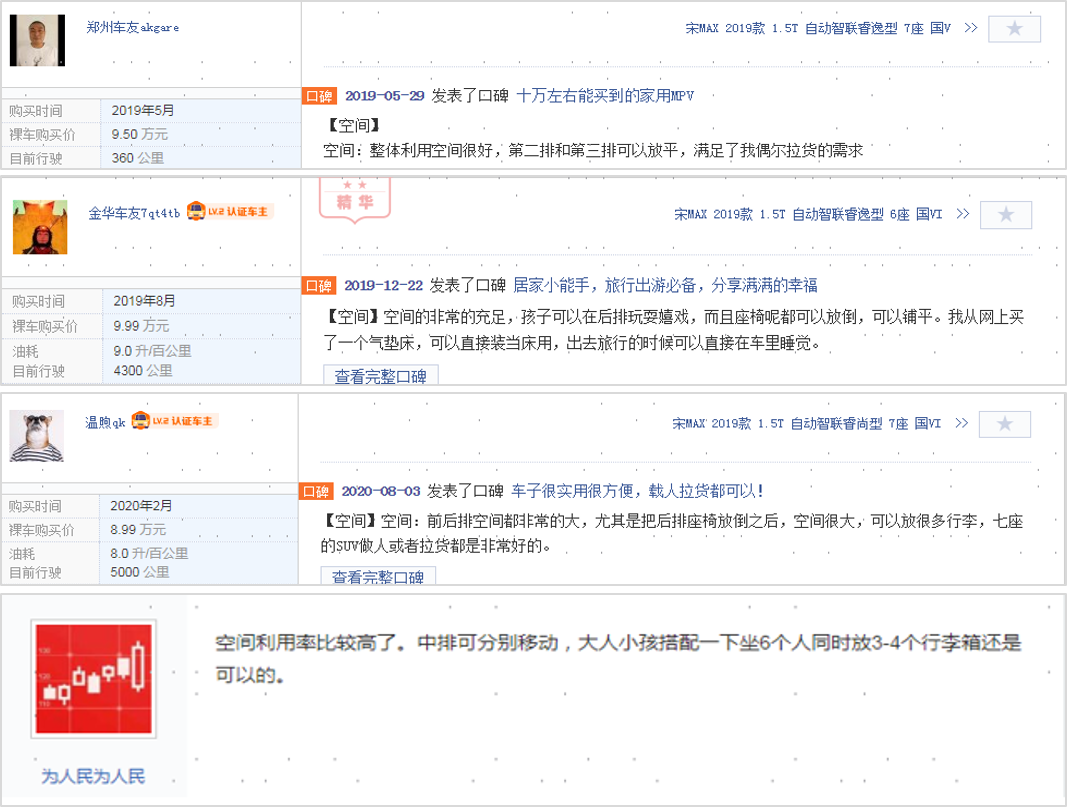
Task: Click the star favorite icon in 郑州车友 review
Action: (1014, 29)
